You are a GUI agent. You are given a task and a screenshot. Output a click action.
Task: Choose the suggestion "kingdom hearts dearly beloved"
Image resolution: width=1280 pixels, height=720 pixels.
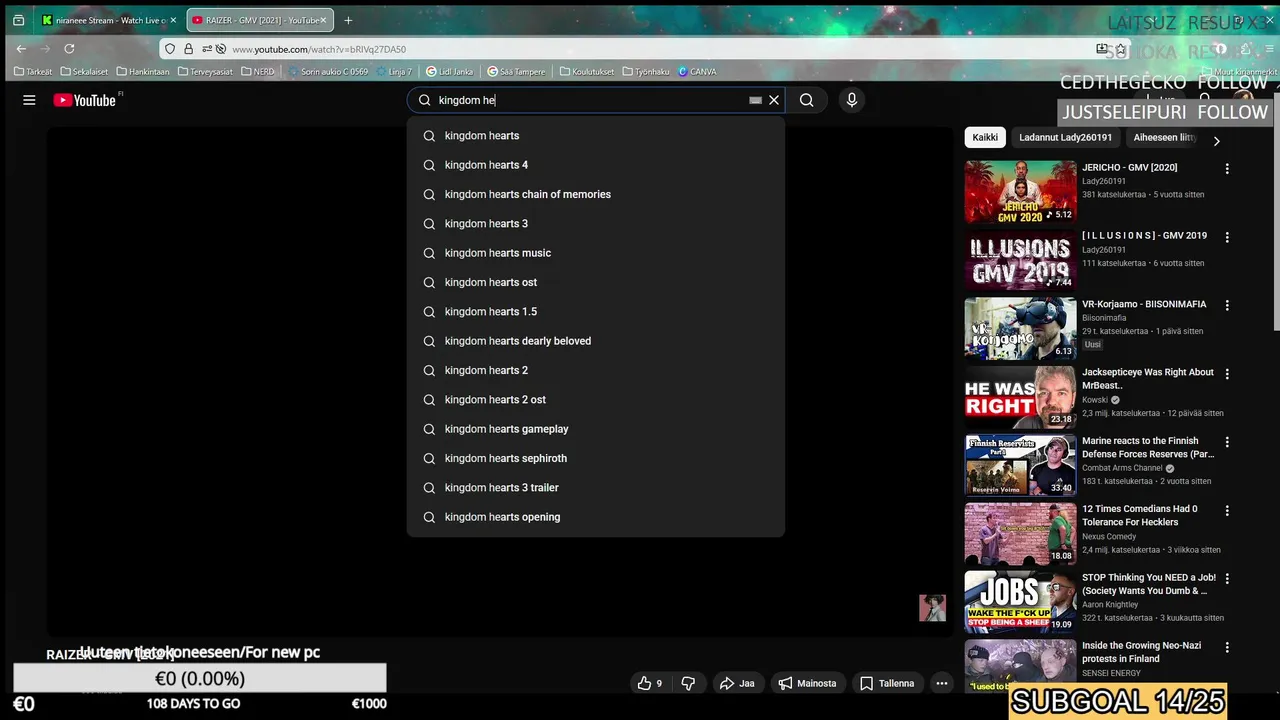pos(596,341)
